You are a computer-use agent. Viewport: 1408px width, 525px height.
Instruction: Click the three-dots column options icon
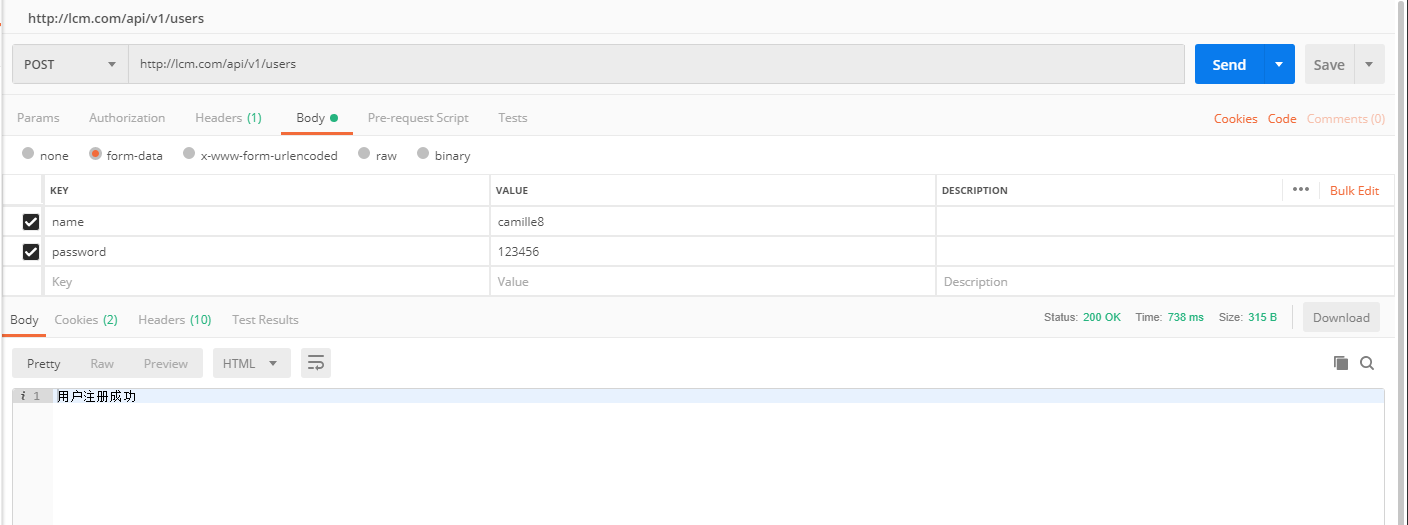pyautogui.click(x=1300, y=190)
